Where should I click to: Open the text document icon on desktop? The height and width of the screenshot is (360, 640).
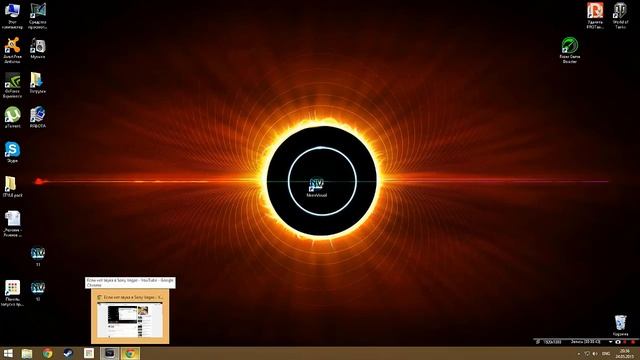[x=12, y=224]
